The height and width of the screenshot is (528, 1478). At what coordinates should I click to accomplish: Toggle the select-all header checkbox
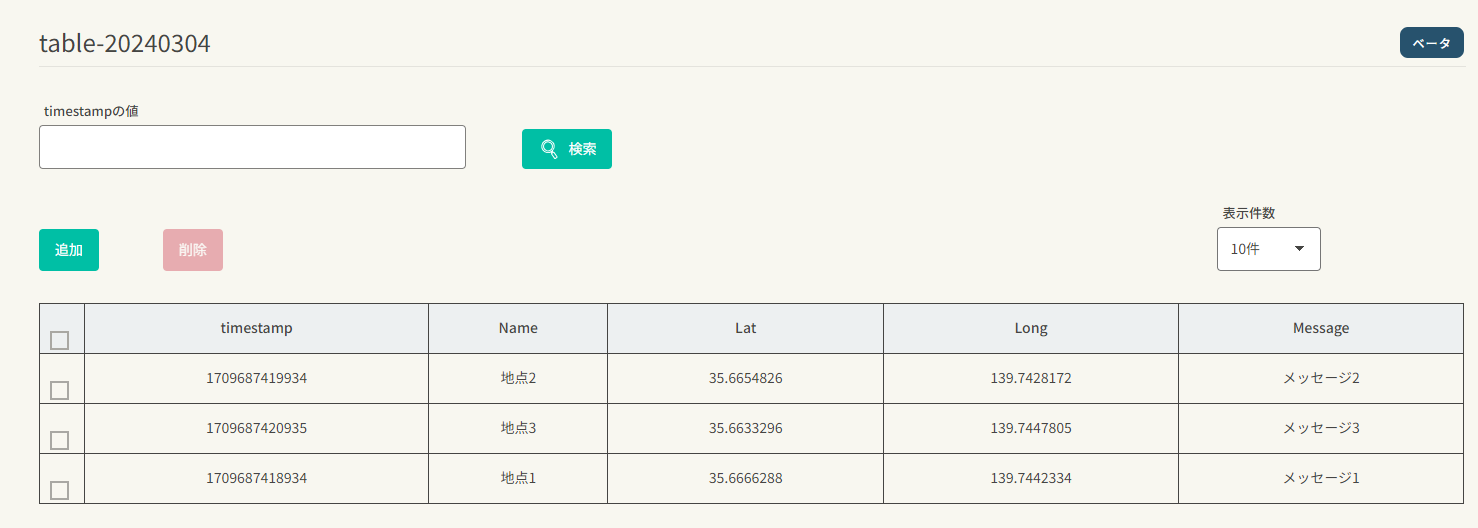pos(60,340)
